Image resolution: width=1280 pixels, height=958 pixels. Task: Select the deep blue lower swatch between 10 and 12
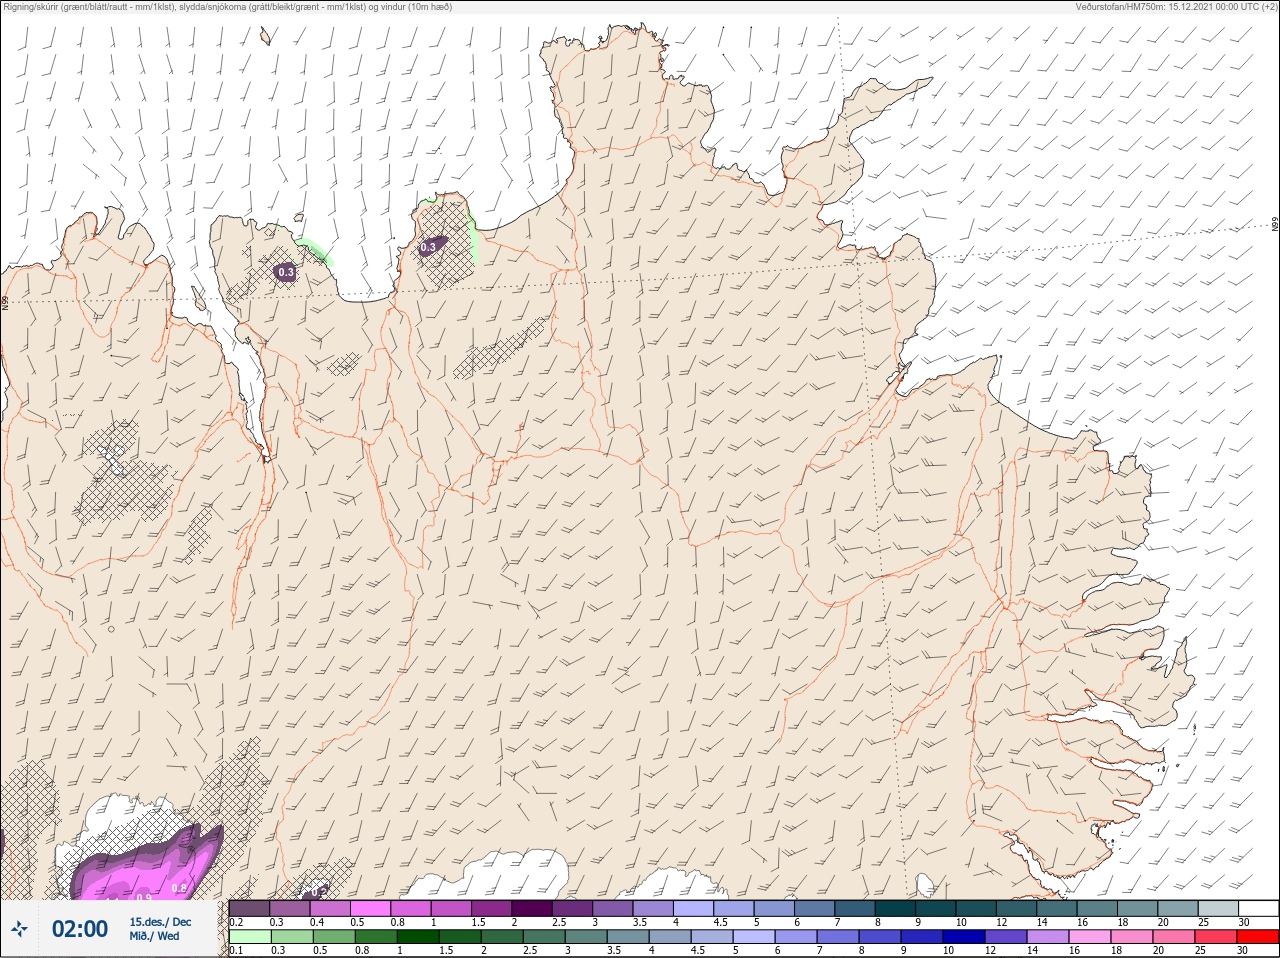(x=964, y=937)
